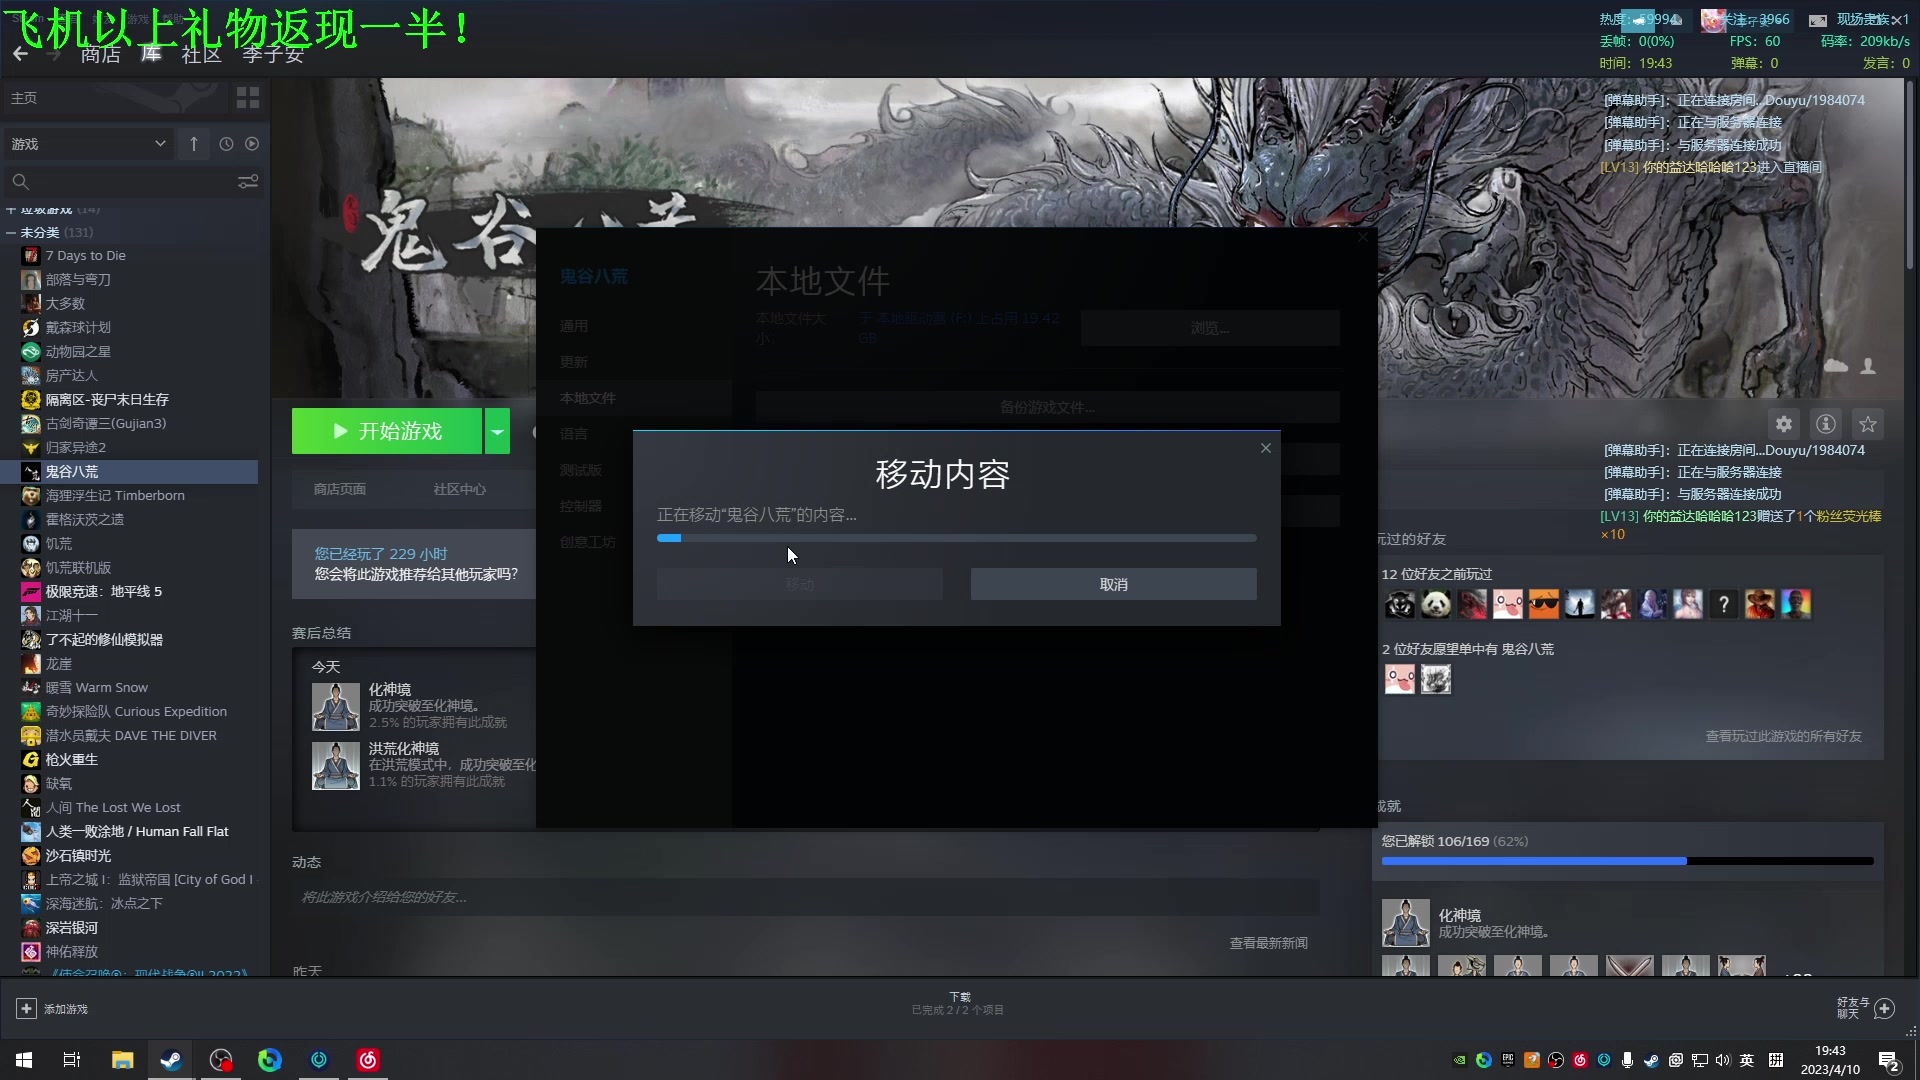Open File Explorer from the taskbar
The width and height of the screenshot is (1920, 1080).
pyautogui.click(x=122, y=1060)
